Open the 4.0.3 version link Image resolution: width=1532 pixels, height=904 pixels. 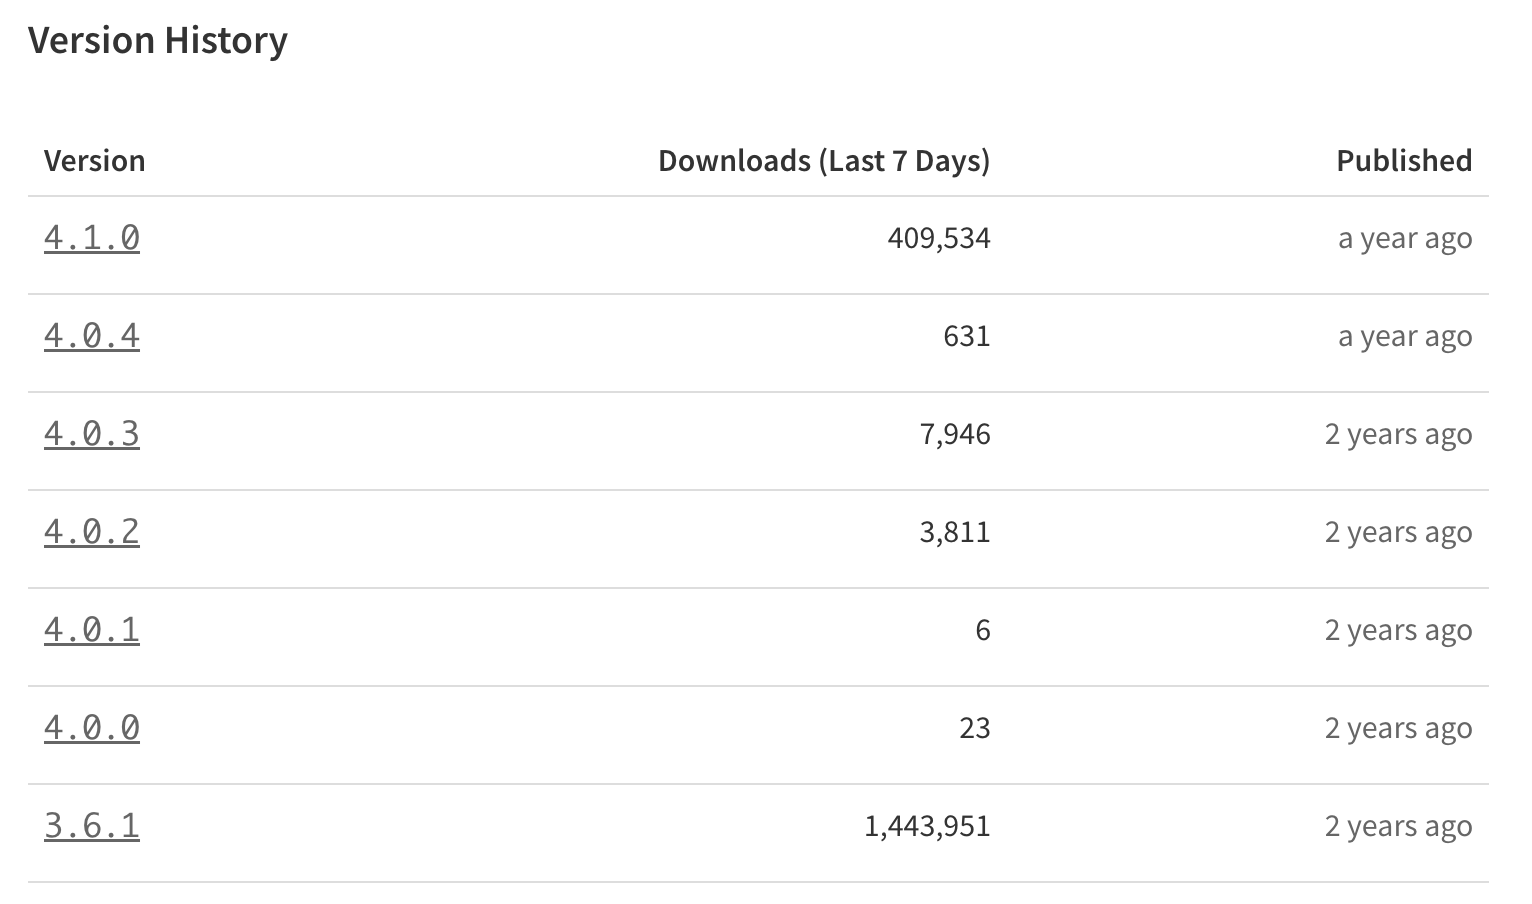coord(92,434)
